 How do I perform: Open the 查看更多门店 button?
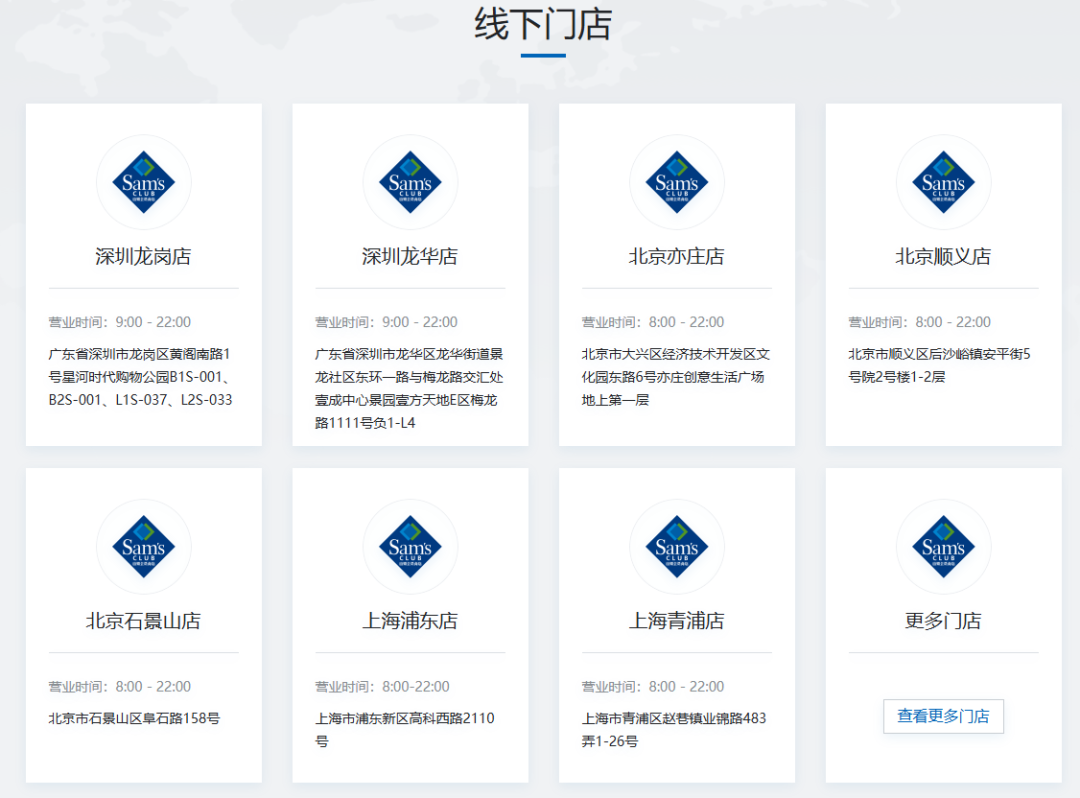point(943,716)
